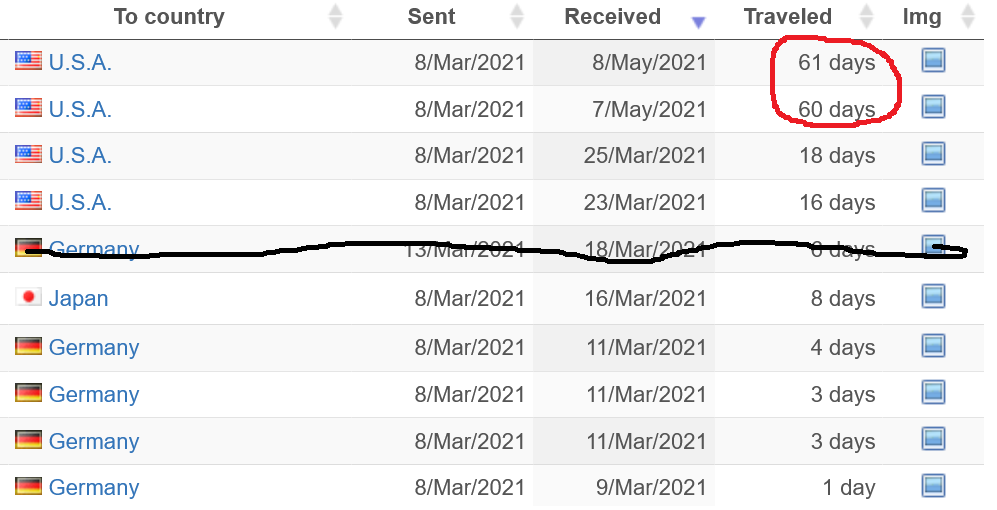Open U.S.A. link in 61 days row

(80, 62)
